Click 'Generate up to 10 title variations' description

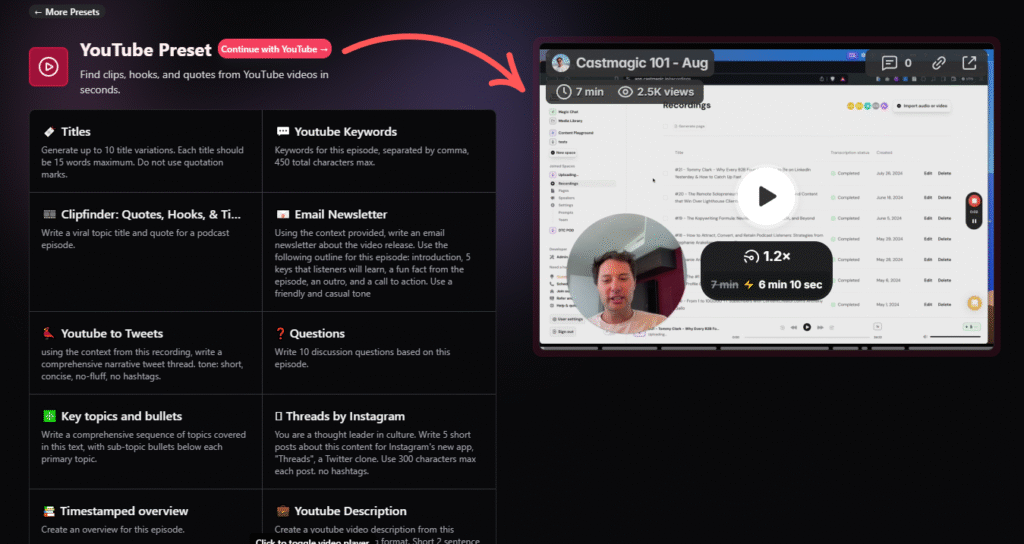(142, 162)
